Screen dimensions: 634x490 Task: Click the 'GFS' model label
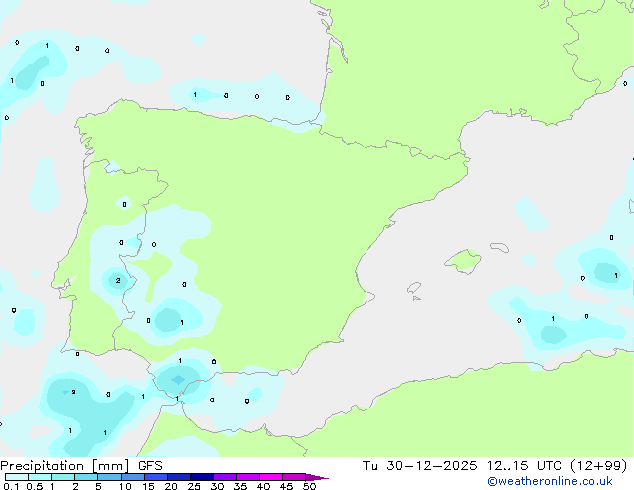[x=150, y=466]
